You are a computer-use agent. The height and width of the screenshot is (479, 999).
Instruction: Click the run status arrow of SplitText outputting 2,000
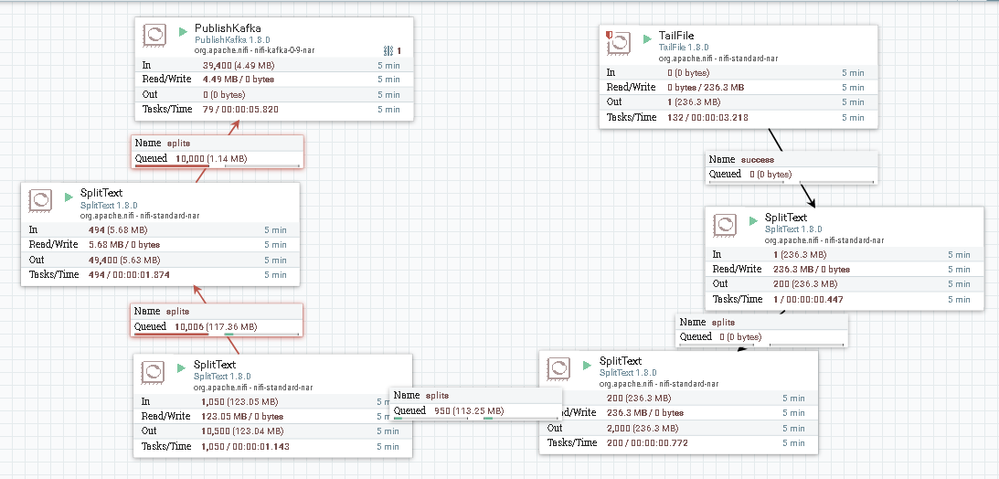[587, 365]
